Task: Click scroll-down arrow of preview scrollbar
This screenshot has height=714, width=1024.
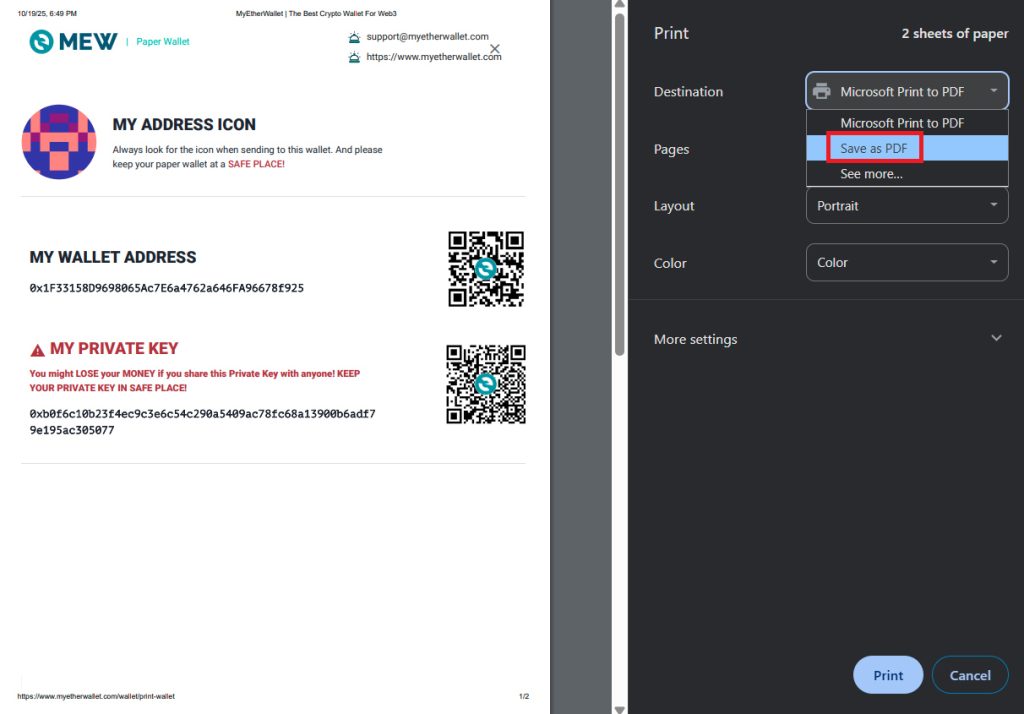Action: point(619,708)
